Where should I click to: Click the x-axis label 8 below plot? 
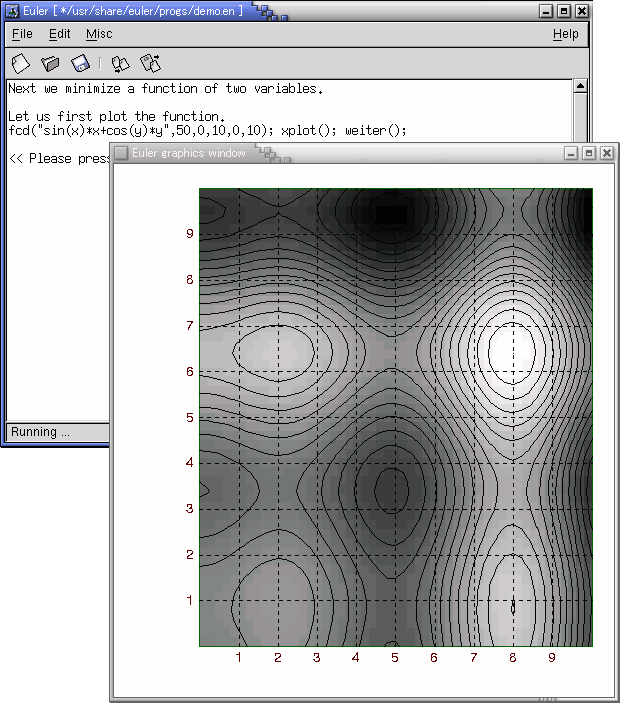click(512, 658)
